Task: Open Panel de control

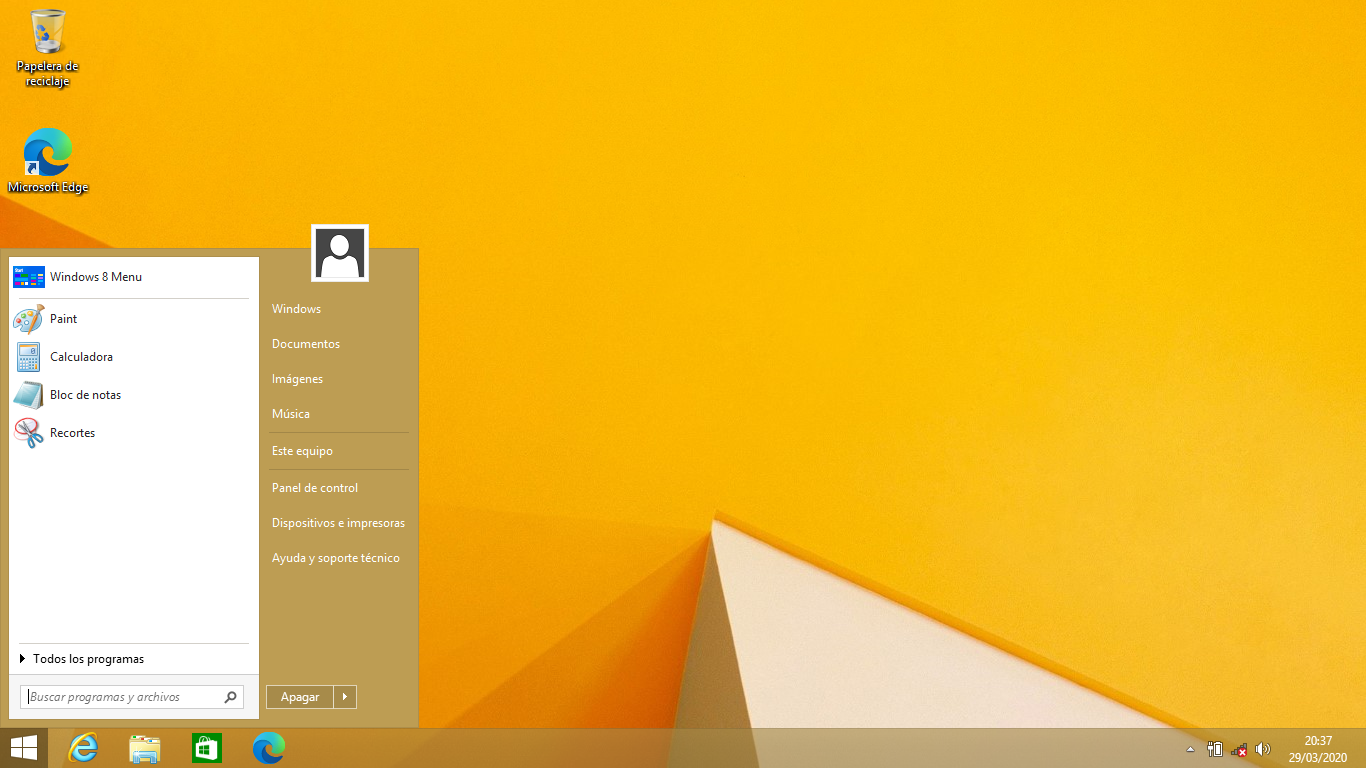Action: pos(314,488)
